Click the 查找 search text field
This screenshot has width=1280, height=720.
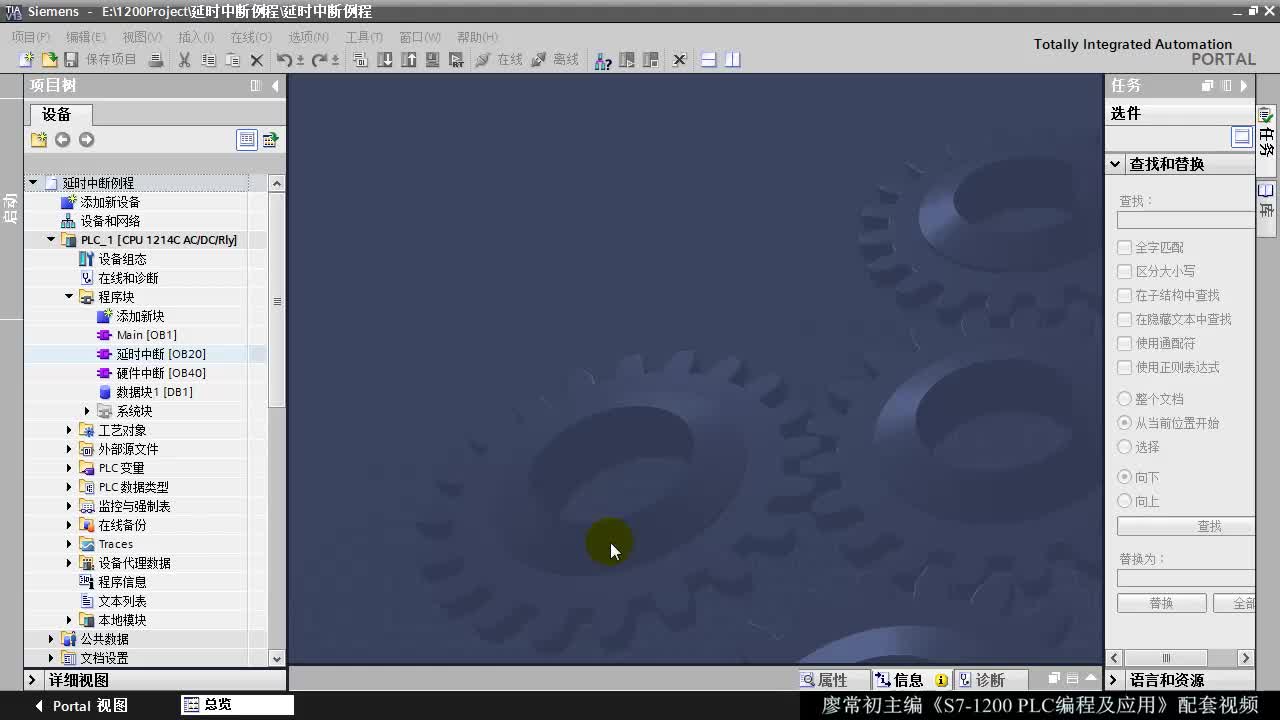click(1186, 220)
